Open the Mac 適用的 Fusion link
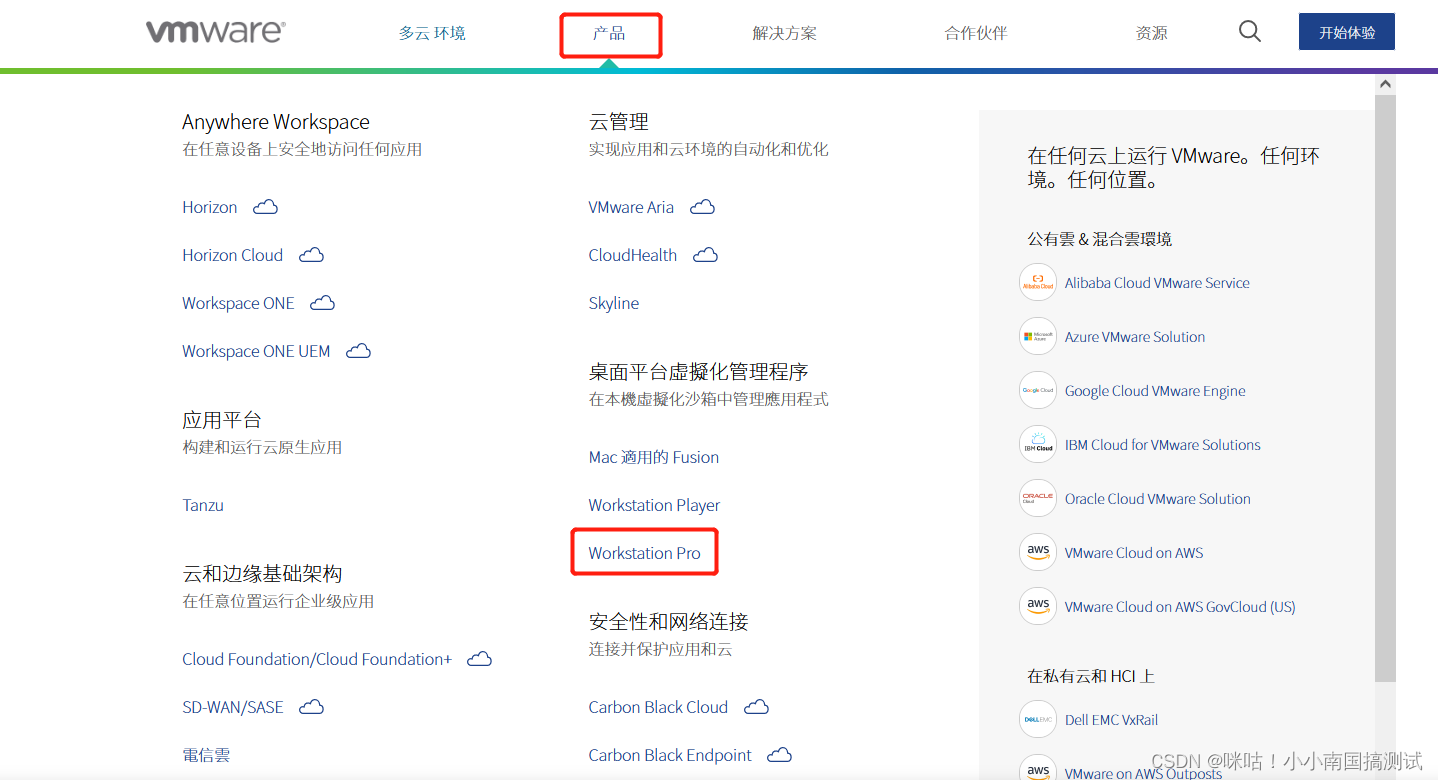The image size is (1438, 780). pyautogui.click(x=653, y=457)
